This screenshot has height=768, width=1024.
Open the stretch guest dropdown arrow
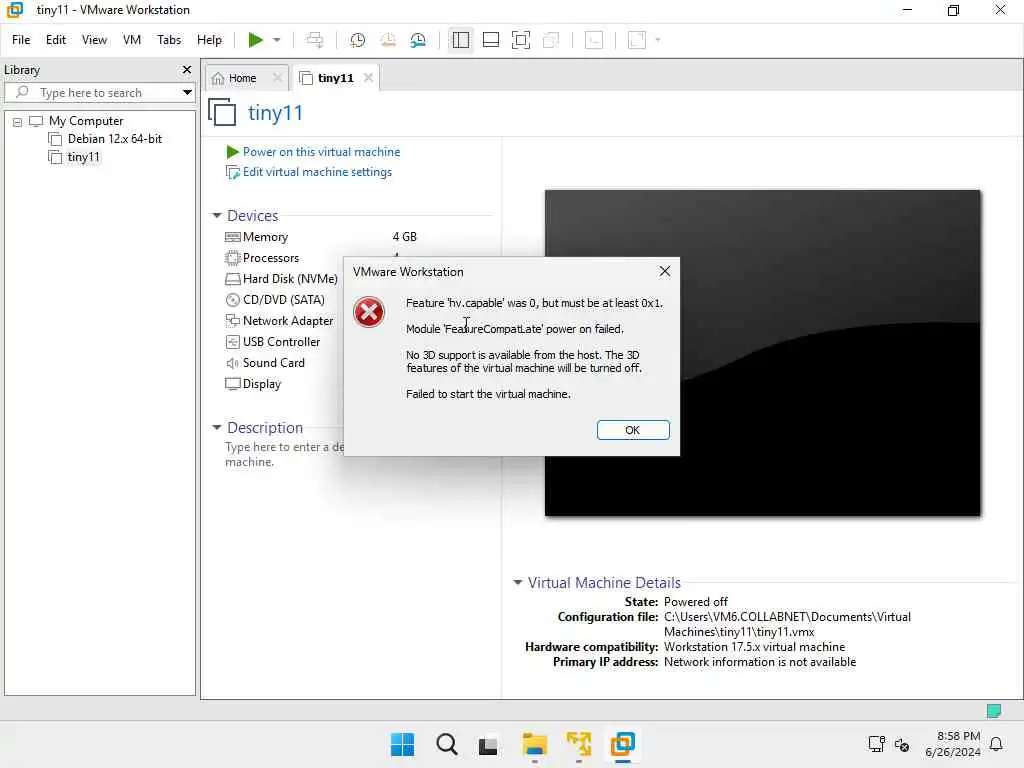coord(658,40)
